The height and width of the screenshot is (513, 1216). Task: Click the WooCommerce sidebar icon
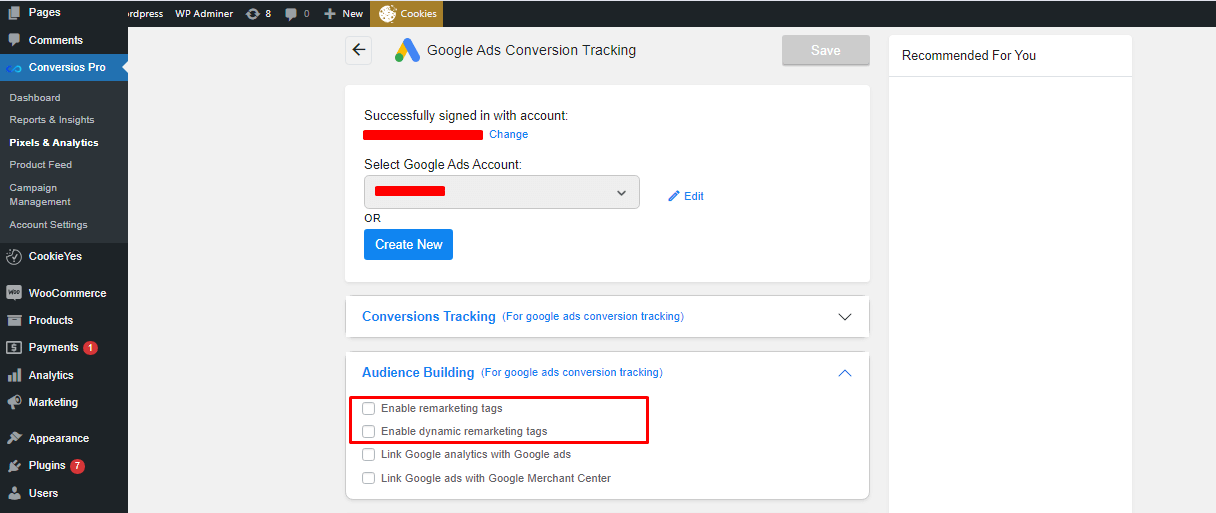point(14,293)
